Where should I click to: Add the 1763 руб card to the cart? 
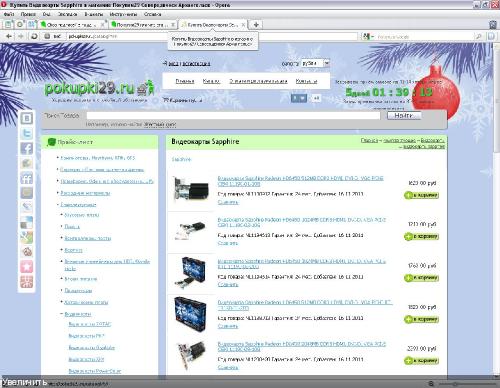click(421, 278)
